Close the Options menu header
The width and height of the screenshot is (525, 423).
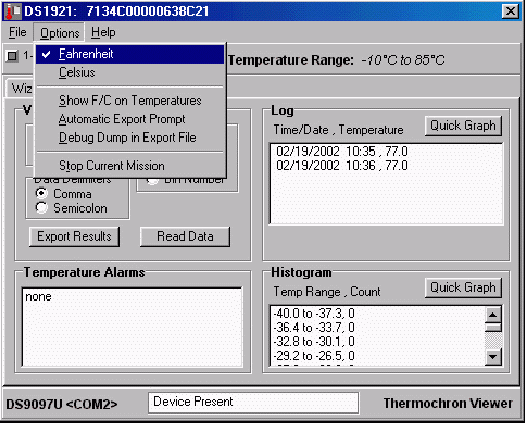click(x=59, y=33)
